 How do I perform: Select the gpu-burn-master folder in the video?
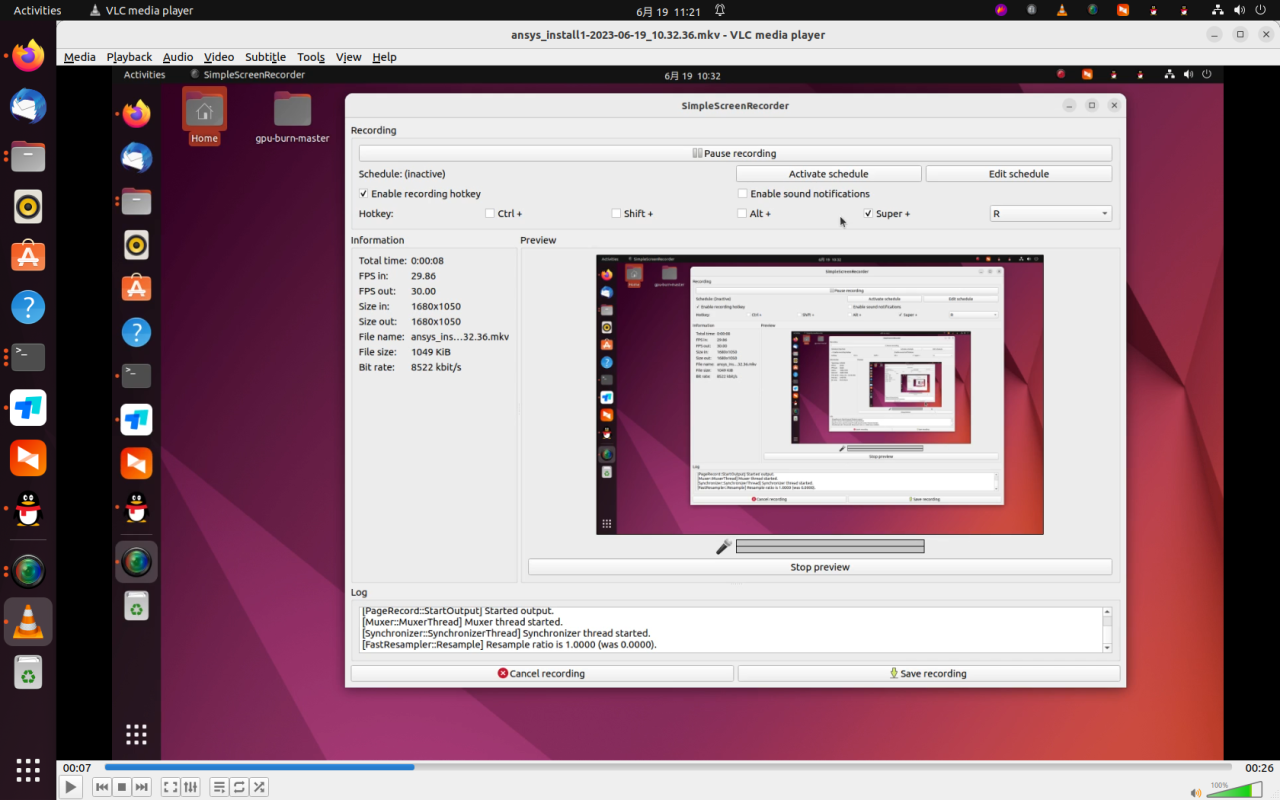(x=292, y=118)
